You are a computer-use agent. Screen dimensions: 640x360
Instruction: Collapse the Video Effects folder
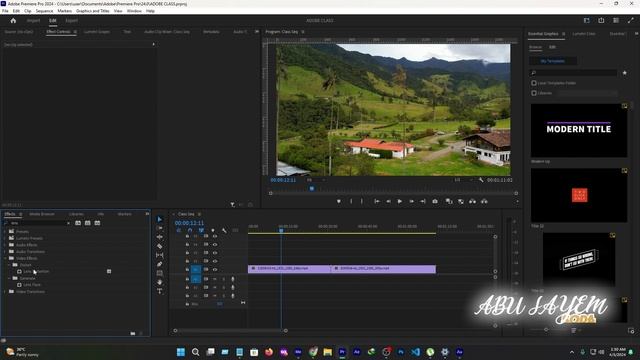5,258
